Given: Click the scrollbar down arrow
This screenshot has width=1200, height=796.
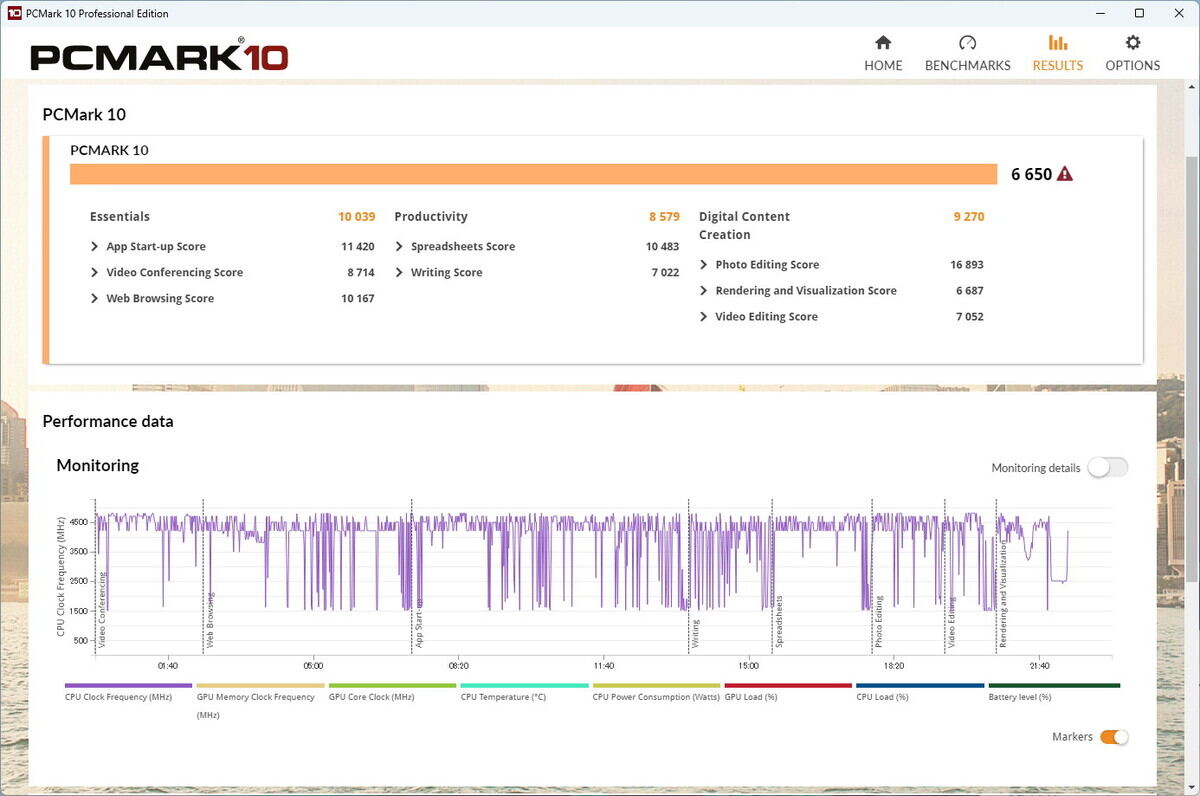Looking at the screenshot, I should [1192, 787].
